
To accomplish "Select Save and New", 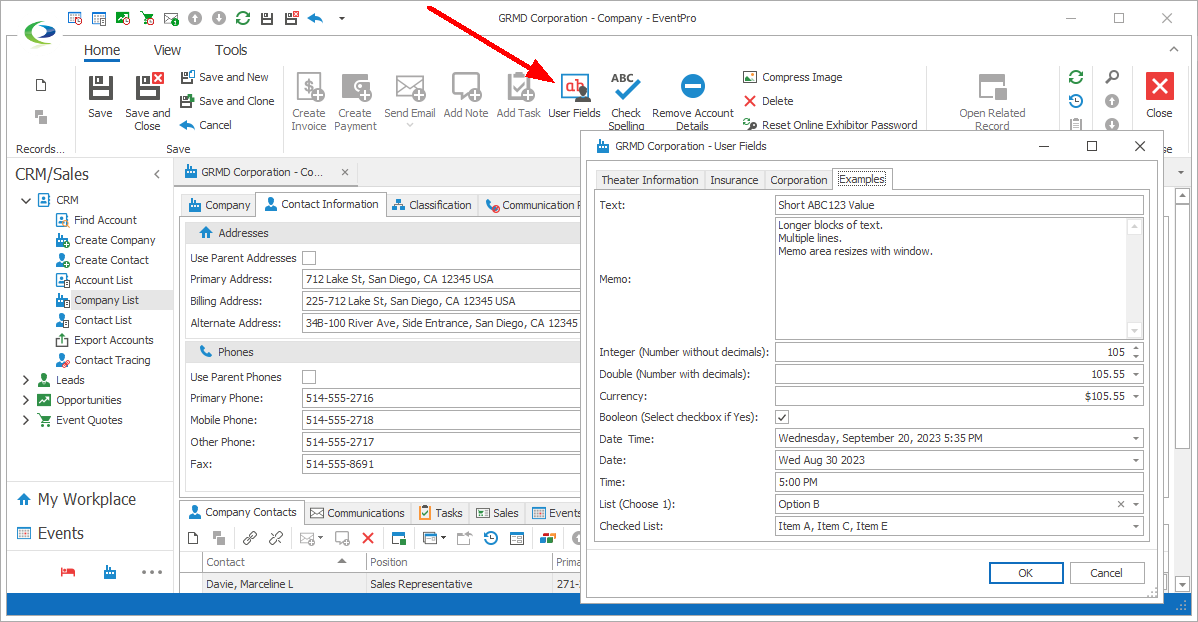I will tap(225, 77).
